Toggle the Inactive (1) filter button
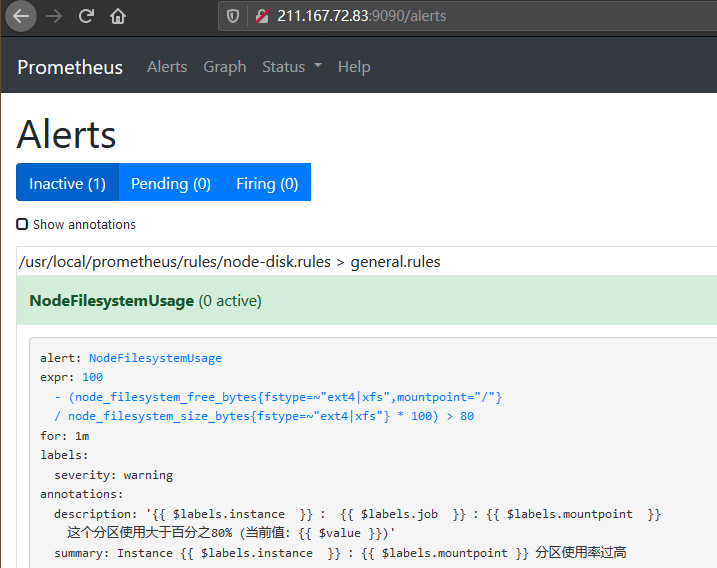This screenshot has width=717, height=568. point(67,183)
